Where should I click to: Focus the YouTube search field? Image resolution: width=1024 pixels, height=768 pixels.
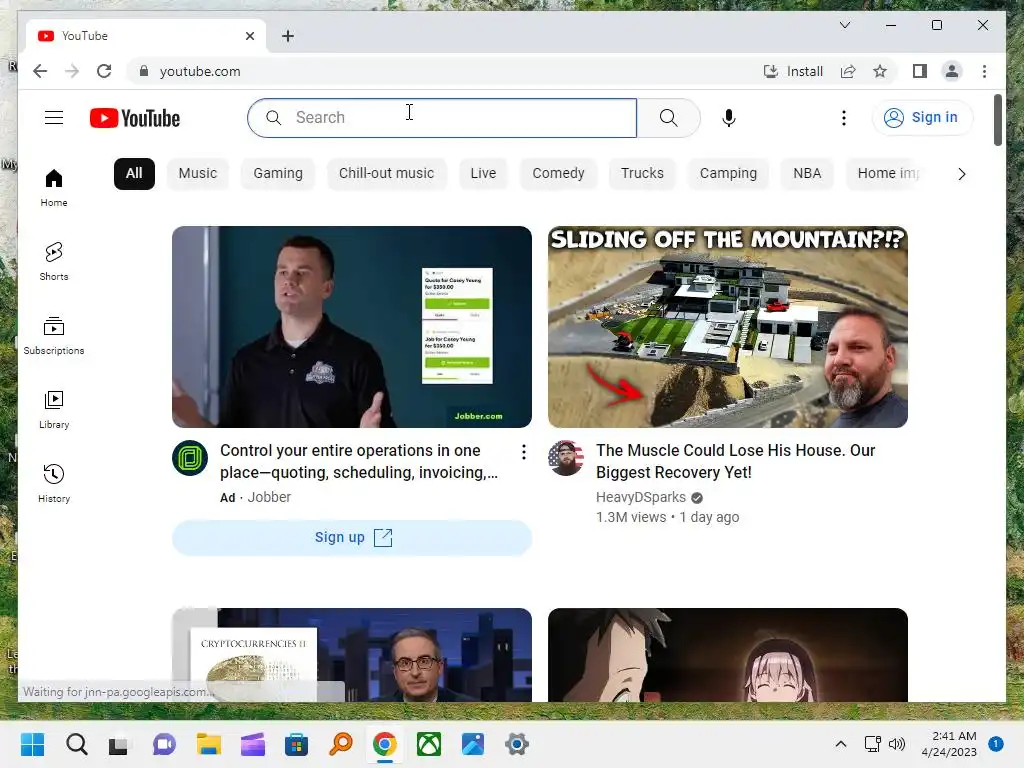coord(442,118)
